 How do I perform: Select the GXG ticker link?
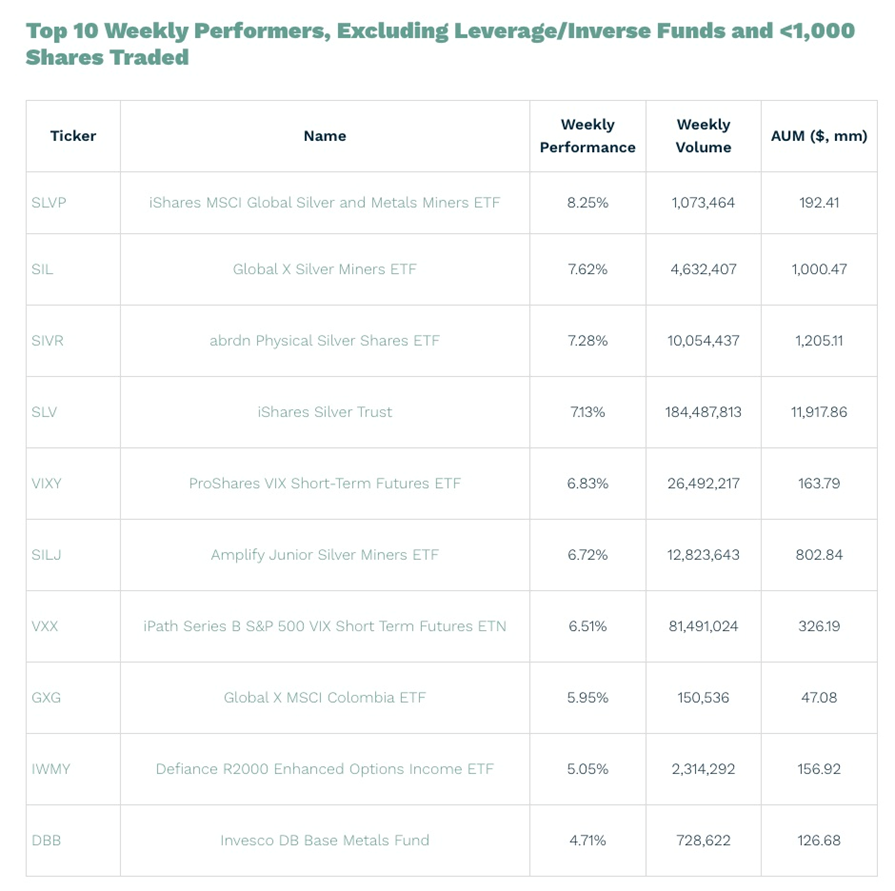click(x=46, y=697)
